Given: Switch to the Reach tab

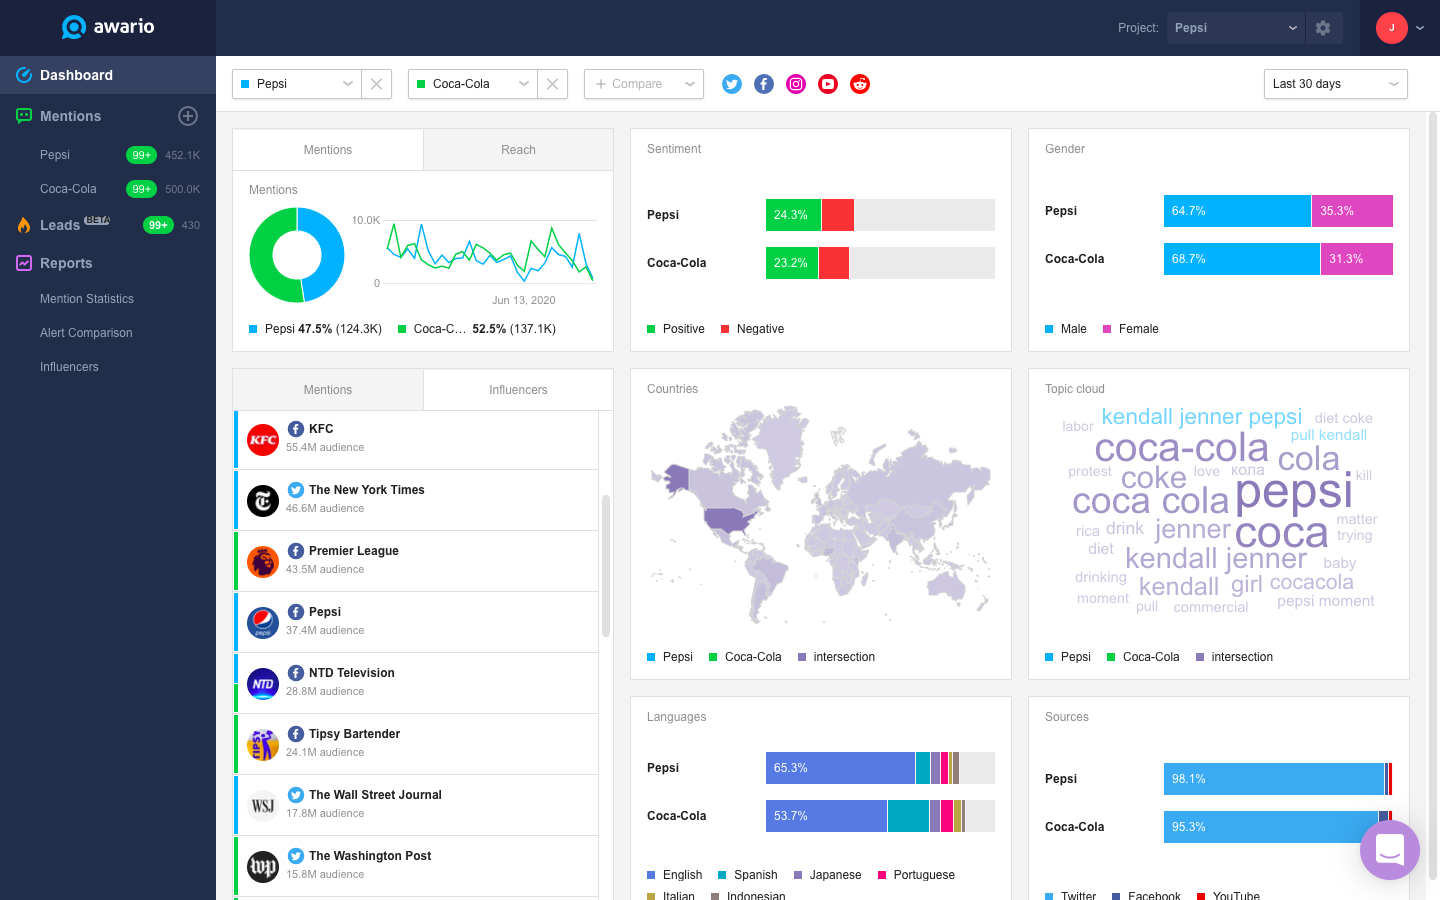Looking at the screenshot, I should [518, 150].
